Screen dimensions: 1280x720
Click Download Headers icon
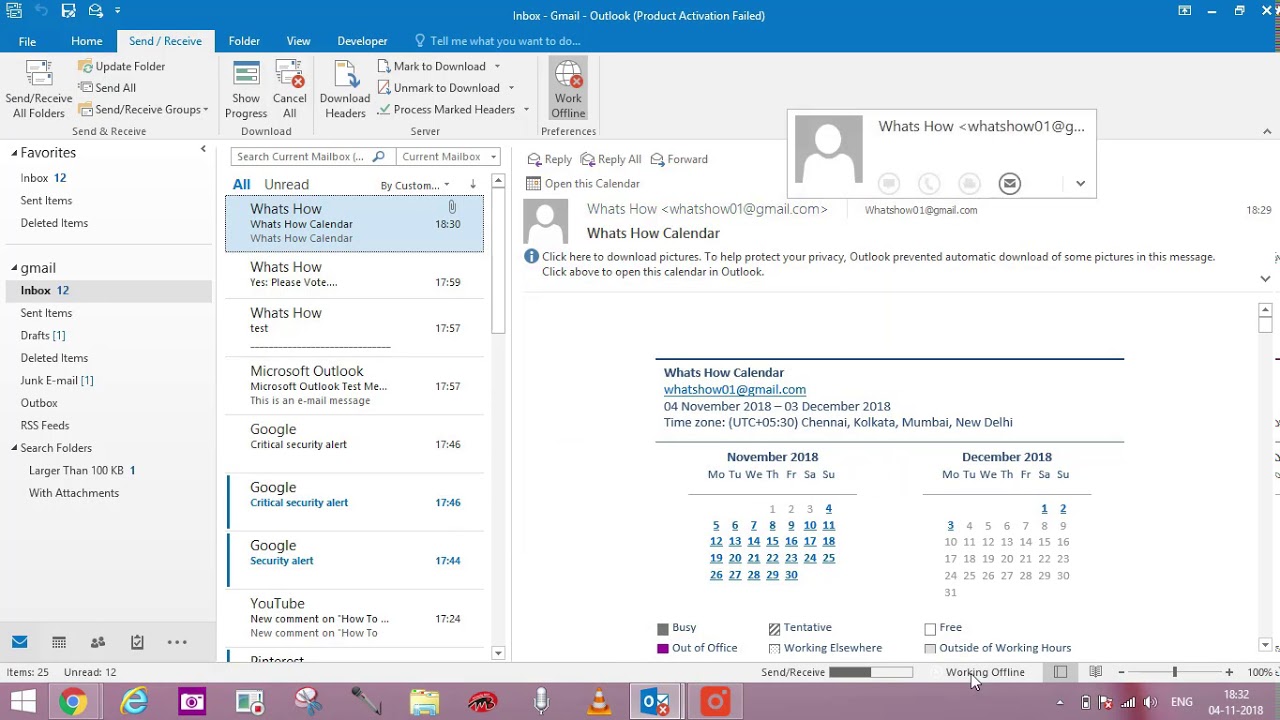(x=345, y=74)
